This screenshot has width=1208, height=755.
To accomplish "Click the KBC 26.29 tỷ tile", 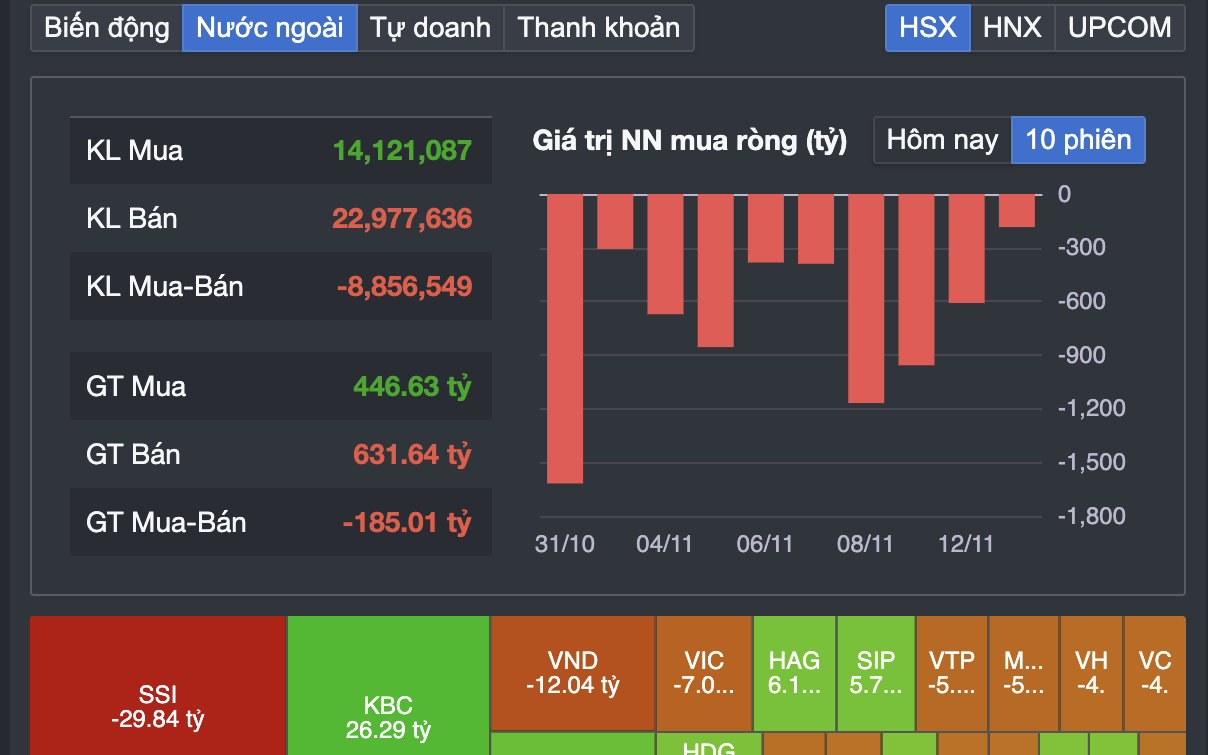I will click(x=388, y=686).
